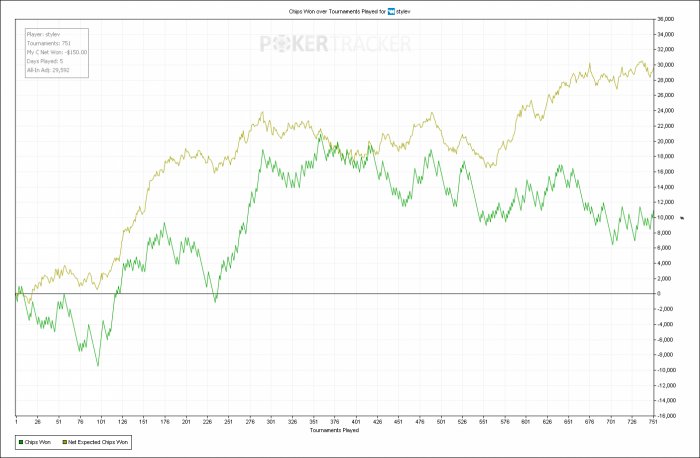The height and width of the screenshot is (458, 700).
Task: Click the poker site icon beside stylev in title
Action: point(391,12)
